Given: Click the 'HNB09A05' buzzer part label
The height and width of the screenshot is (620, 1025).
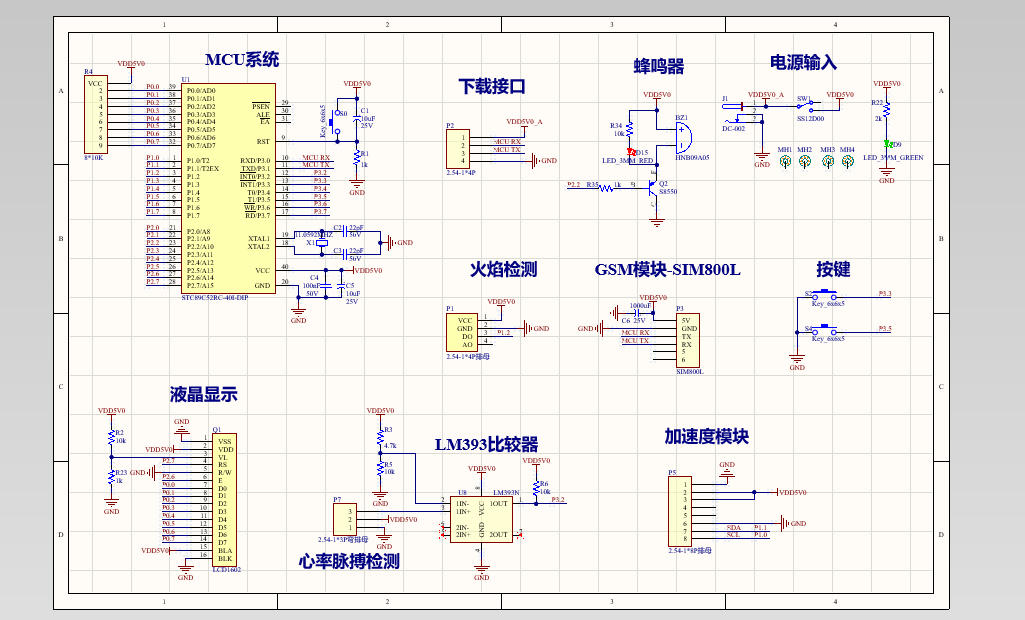Looking at the screenshot, I should 692,158.
